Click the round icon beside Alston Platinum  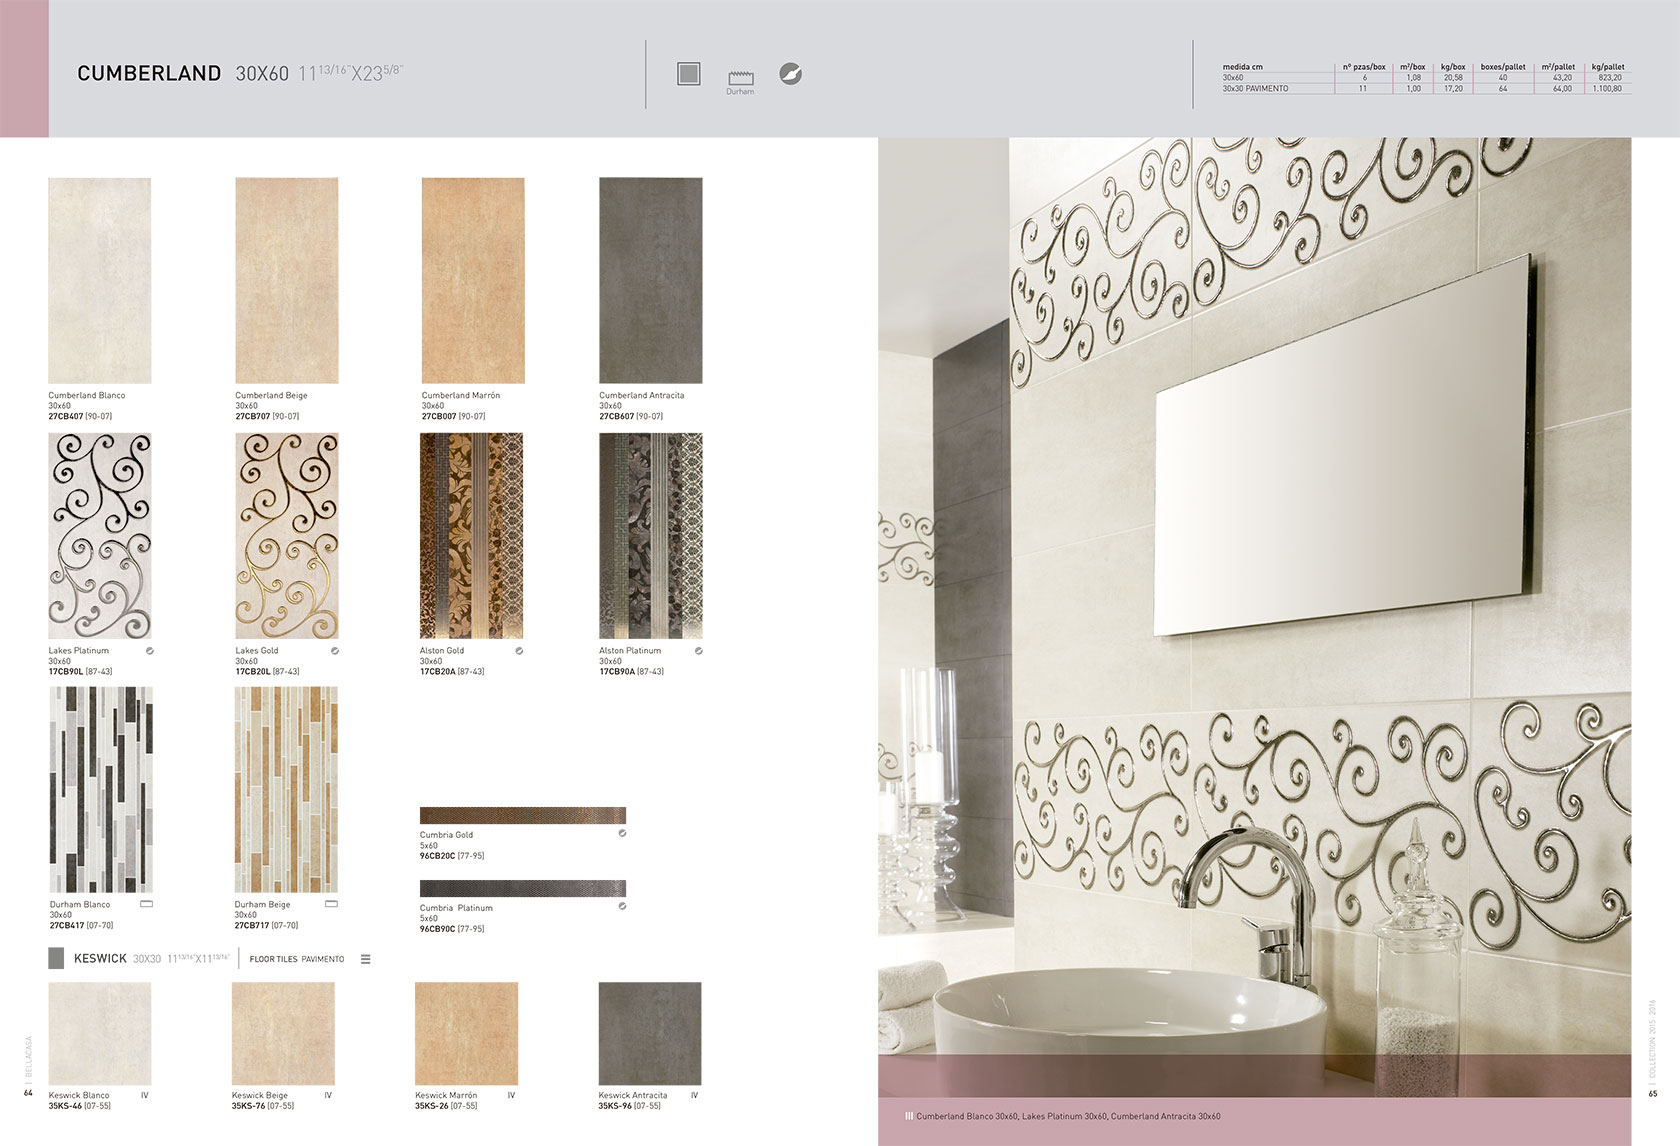pyautogui.click(x=698, y=651)
